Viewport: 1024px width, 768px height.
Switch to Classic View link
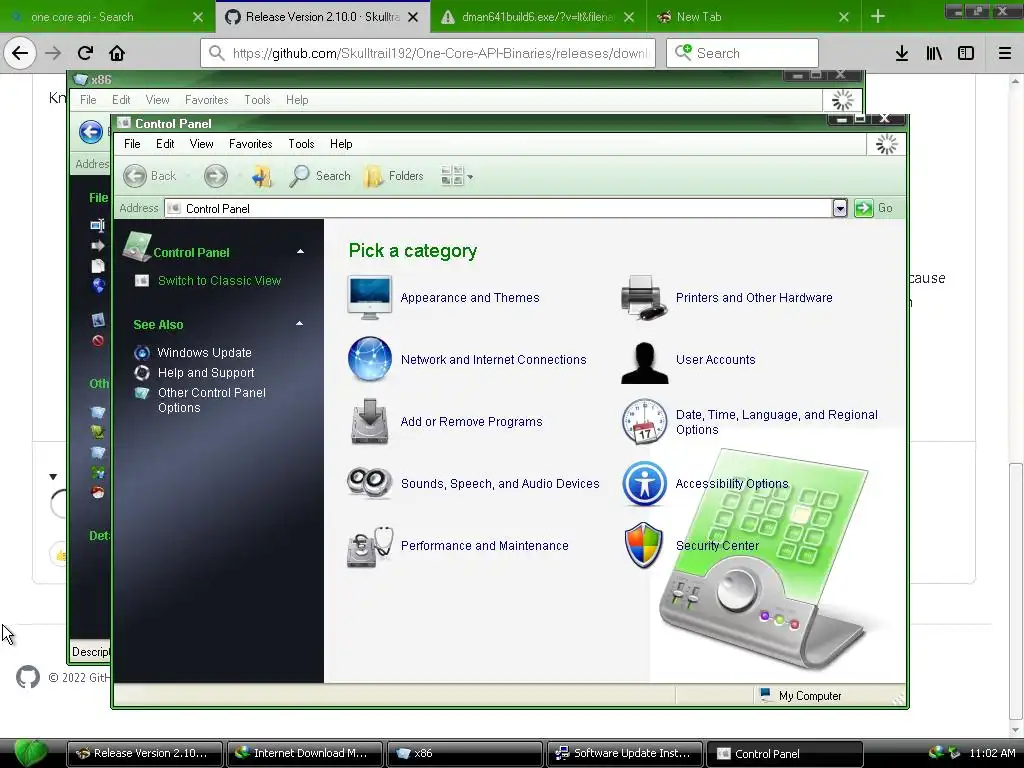point(219,281)
